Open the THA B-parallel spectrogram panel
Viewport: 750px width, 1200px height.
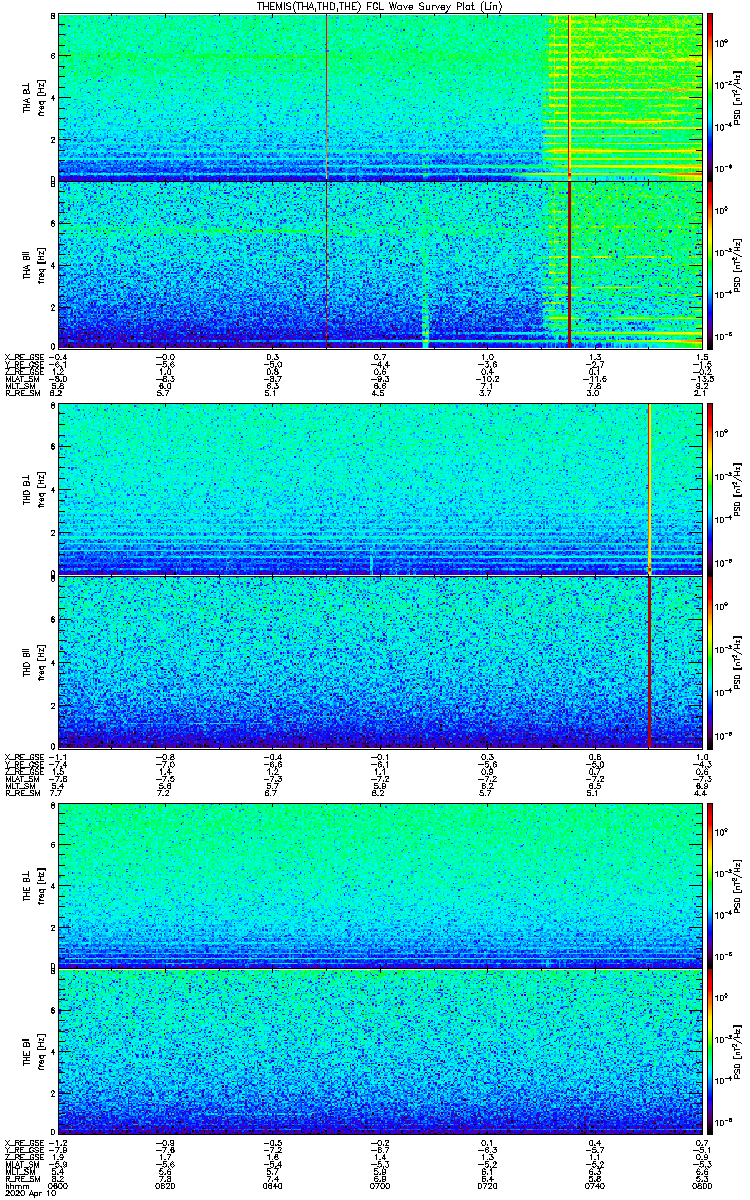click(x=379, y=264)
